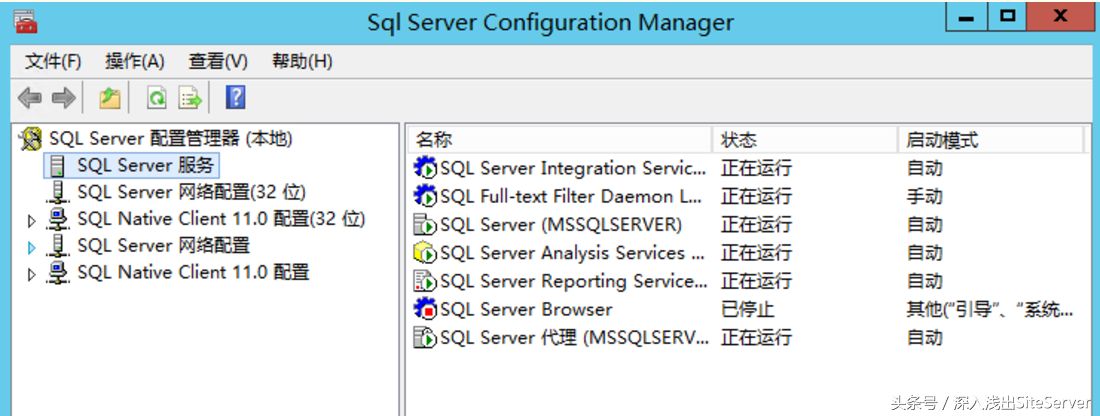Screen dimensions: 1100x416
Task: Click the 已停止 status of SQL Server Browser
Action: [747, 309]
